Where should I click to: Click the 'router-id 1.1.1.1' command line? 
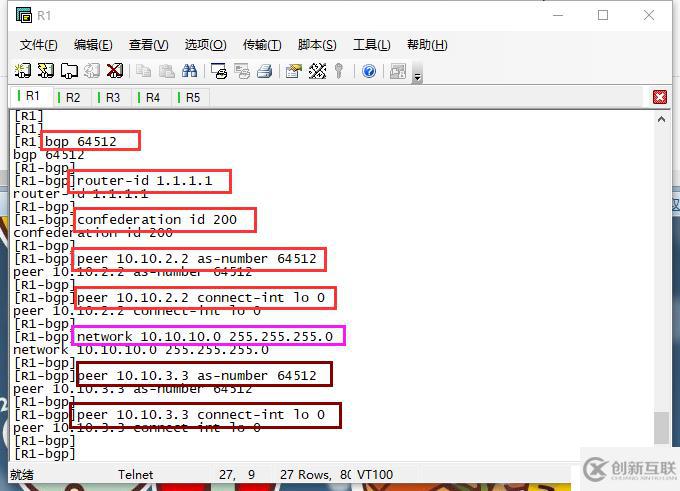tap(144, 180)
